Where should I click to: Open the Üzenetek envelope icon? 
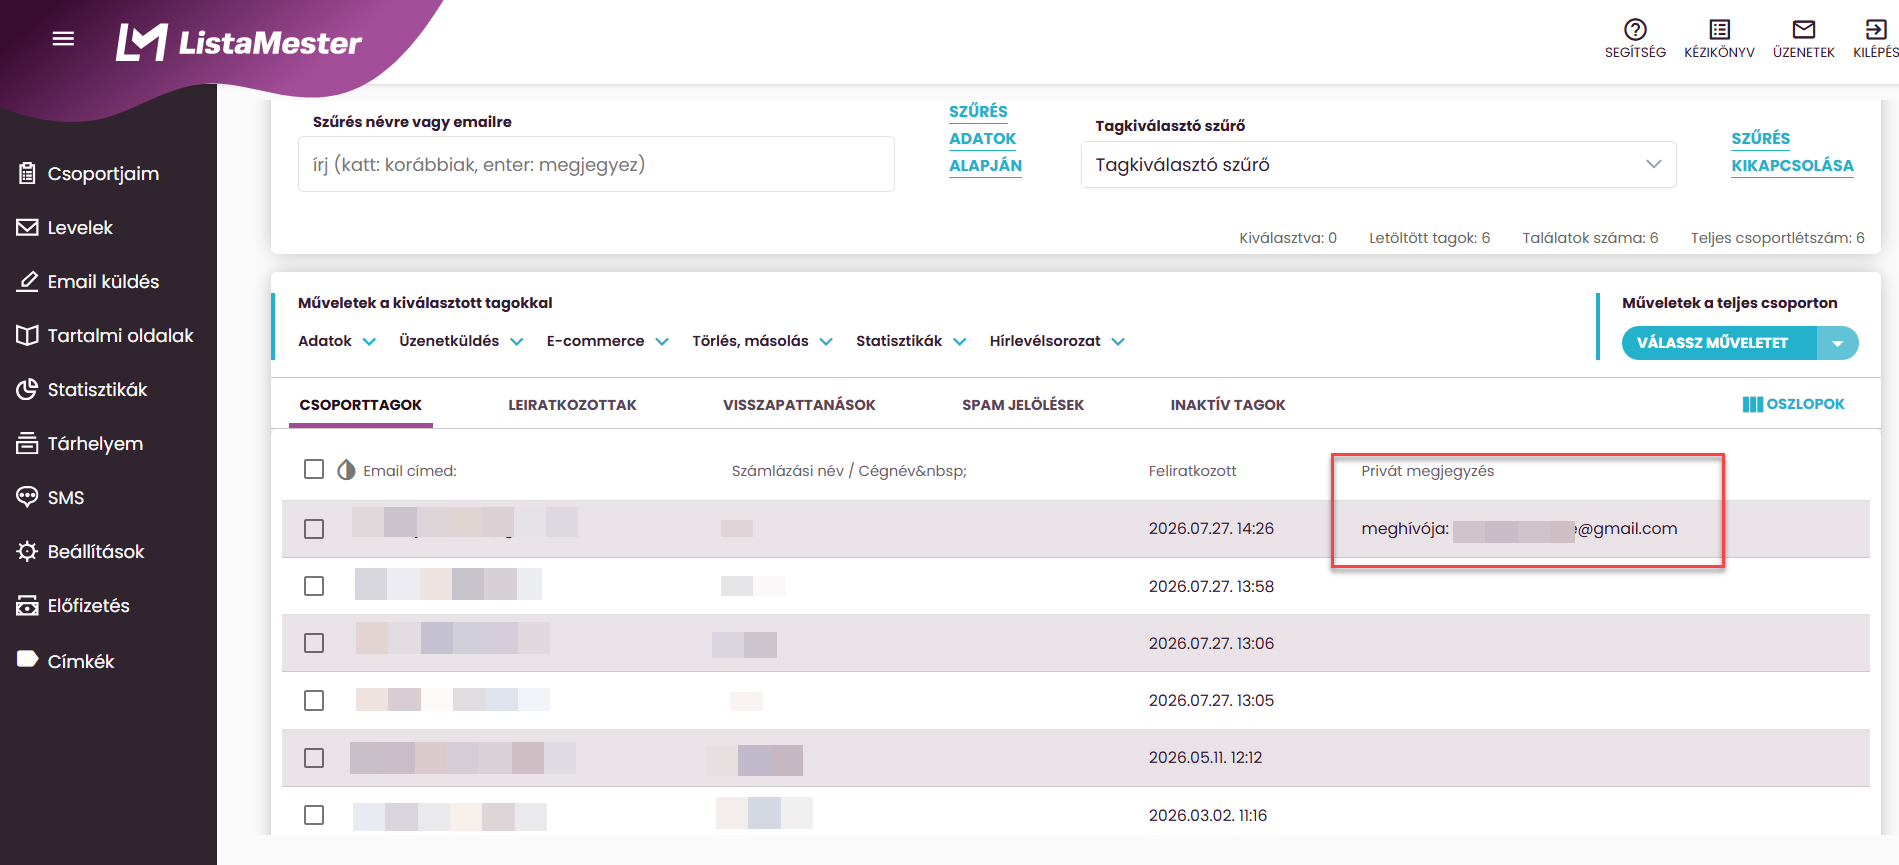click(x=1803, y=29)
